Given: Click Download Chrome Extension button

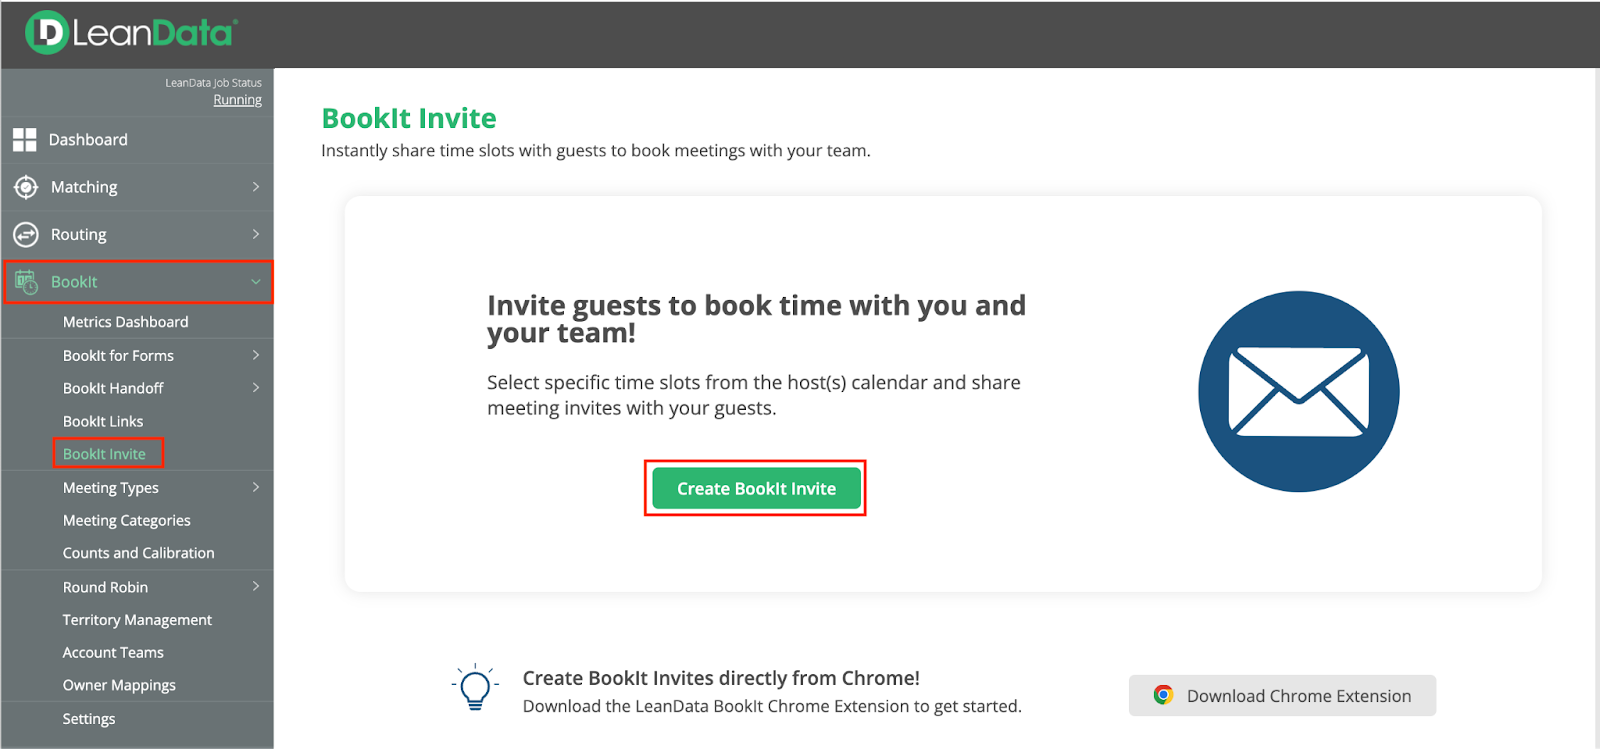Looking at the screenshot, I should tap(1282, 696).
